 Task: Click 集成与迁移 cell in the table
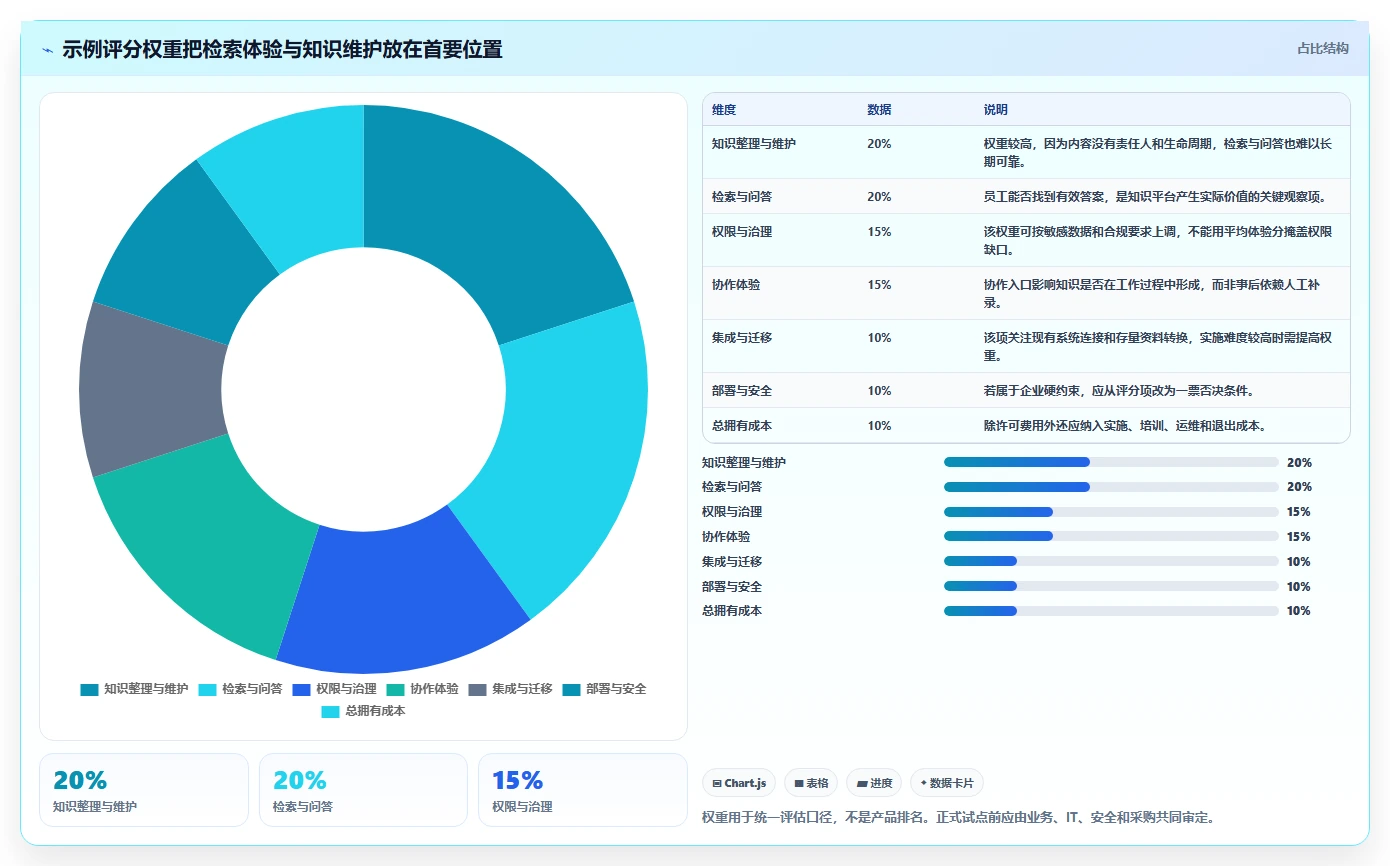pyautogui.click(x=742, y=337)
